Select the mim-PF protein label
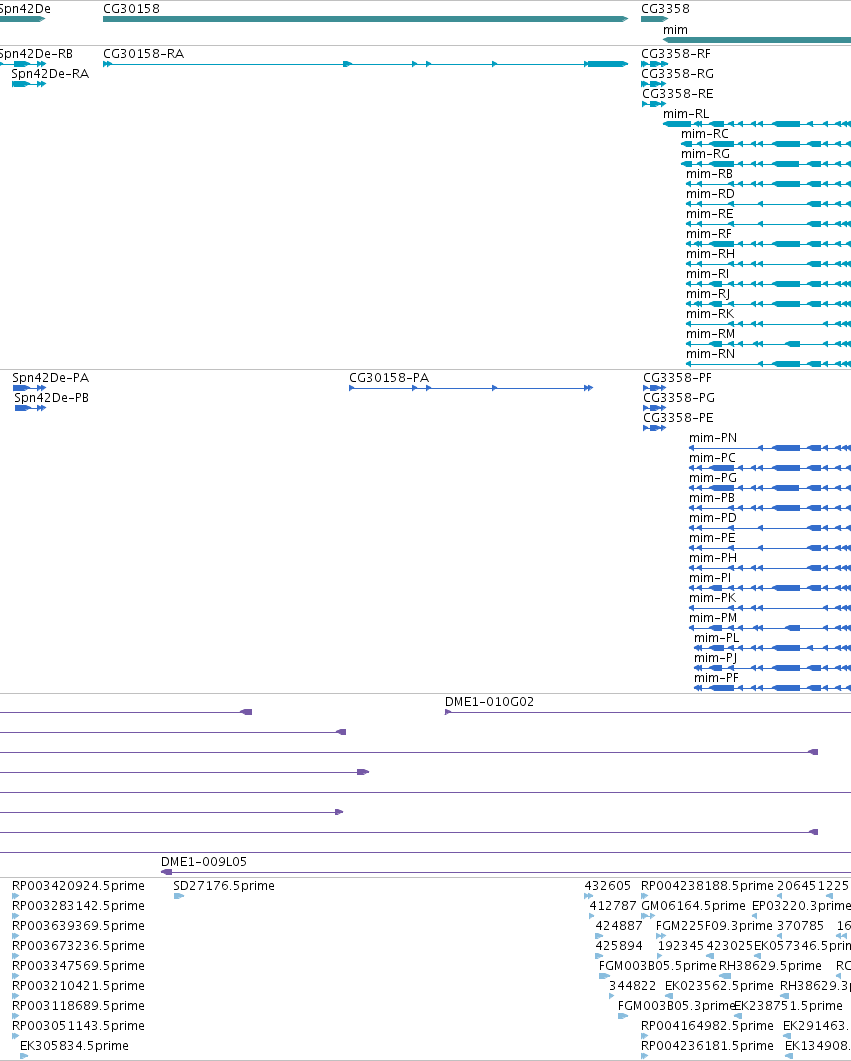Viewport: 851px width, 1061px height. click(716, 677)
